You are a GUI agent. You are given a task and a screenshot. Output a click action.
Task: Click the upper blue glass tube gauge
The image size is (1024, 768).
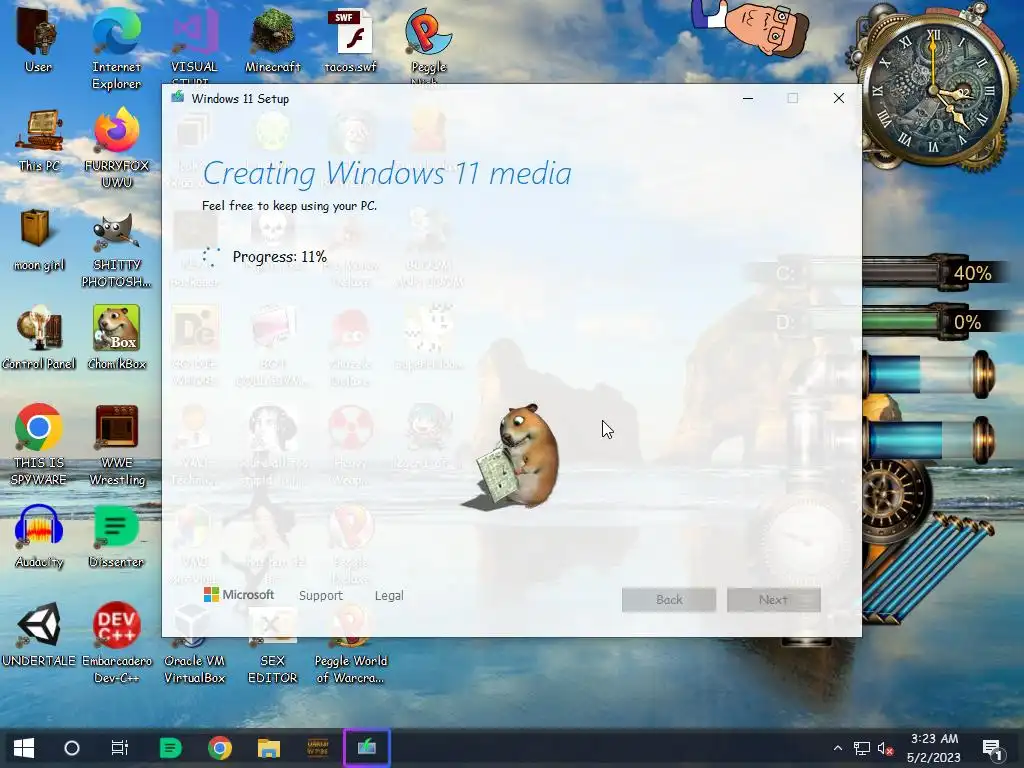[x=929, y=375]
